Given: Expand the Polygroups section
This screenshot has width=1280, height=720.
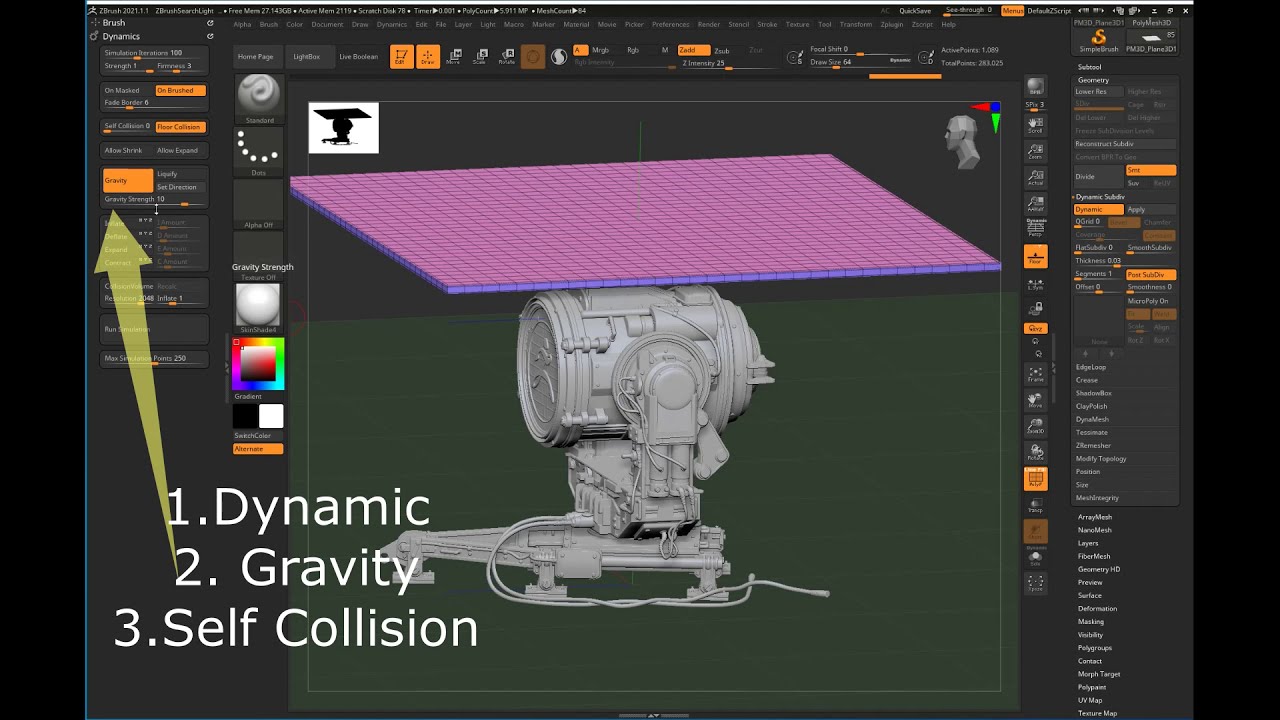Looking at the screenshot, I should point(1095,648).
